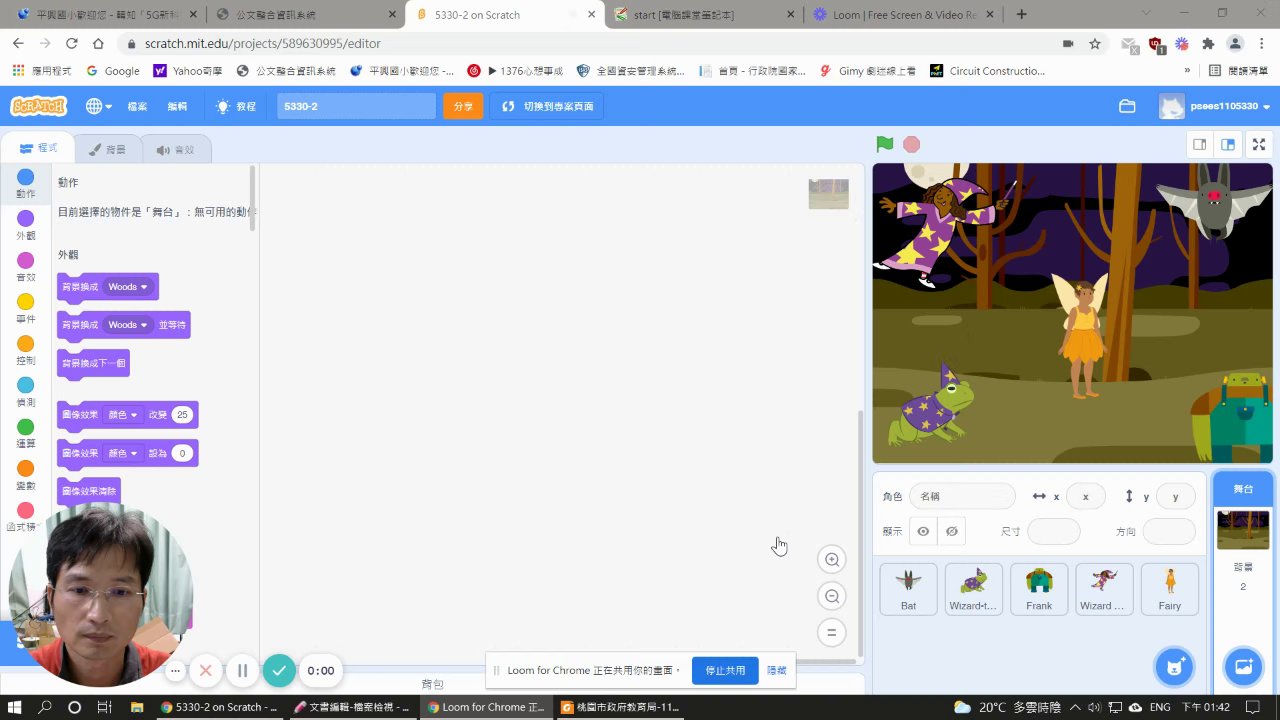1280x720 pixels.
Task: Switch to the 程式 Code tab
Action: click(x=39, y=148)
